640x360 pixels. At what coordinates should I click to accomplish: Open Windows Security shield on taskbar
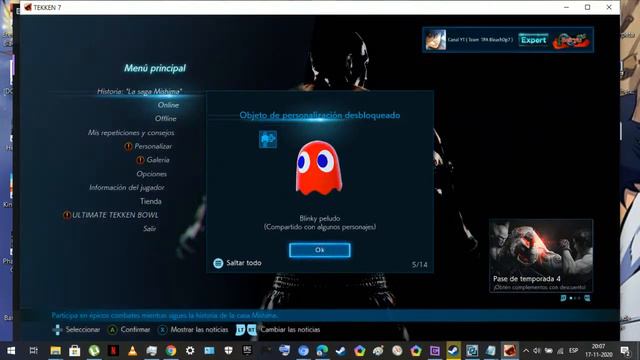pos(229,351)
